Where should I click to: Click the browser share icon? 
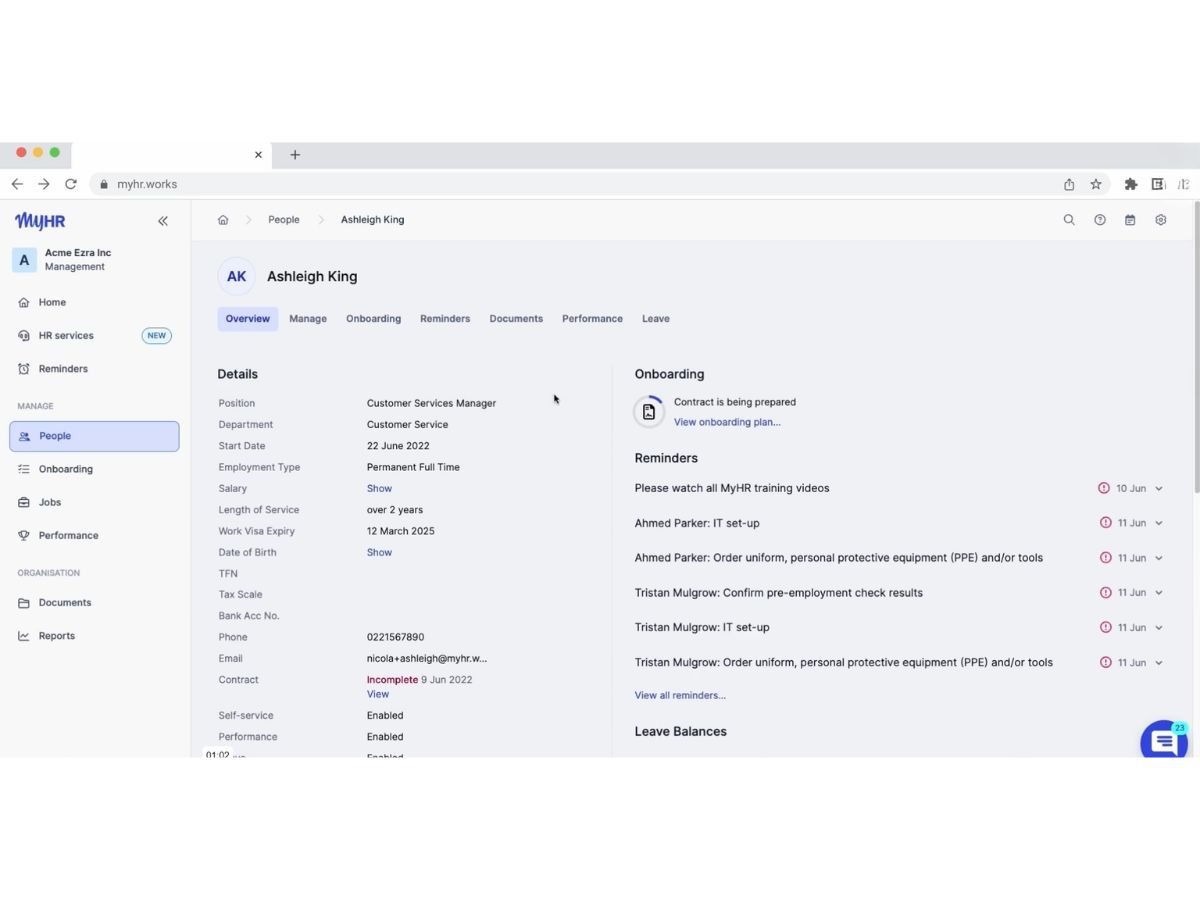click(1069, 184)
